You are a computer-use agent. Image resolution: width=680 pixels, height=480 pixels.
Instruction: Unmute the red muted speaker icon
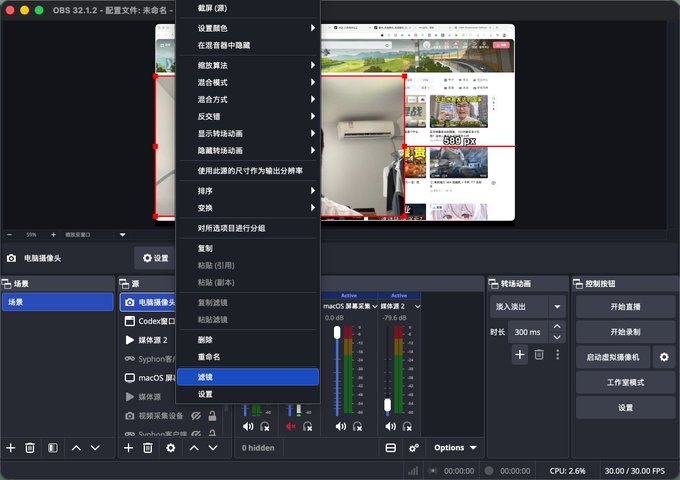291,426
